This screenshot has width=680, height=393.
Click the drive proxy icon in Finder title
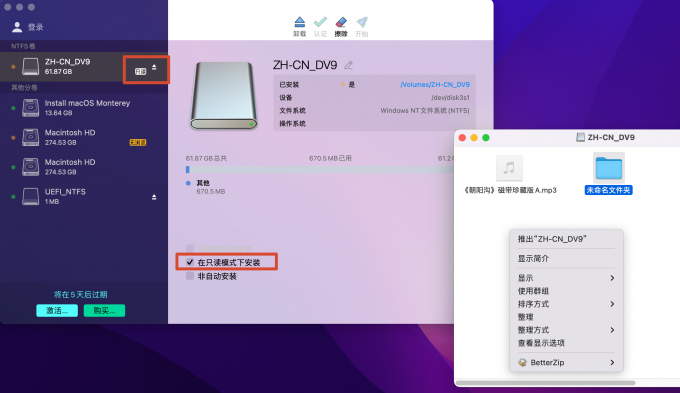[580, 138]
